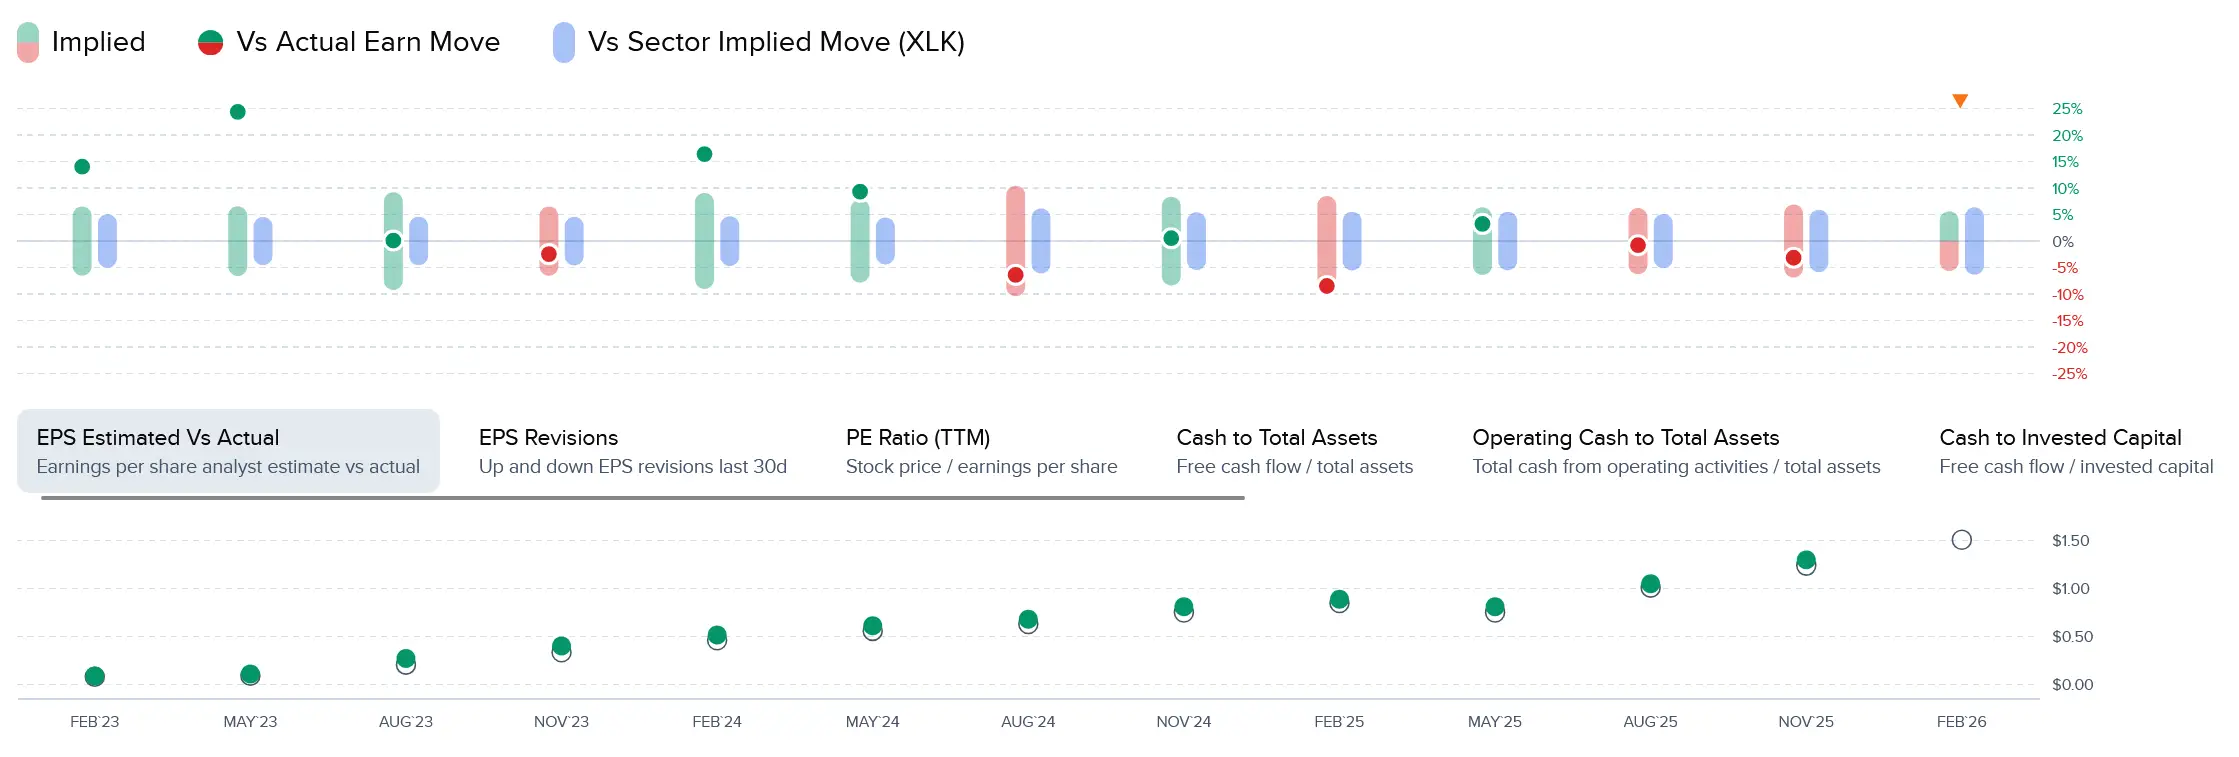Click the NOV'25 green EPS dot
This screenshot has height=757, width=2239.
[x=1806, y=560]
